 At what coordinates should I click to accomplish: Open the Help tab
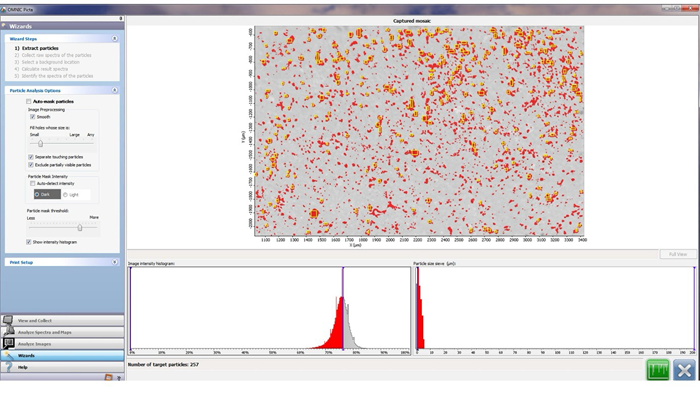62,367
